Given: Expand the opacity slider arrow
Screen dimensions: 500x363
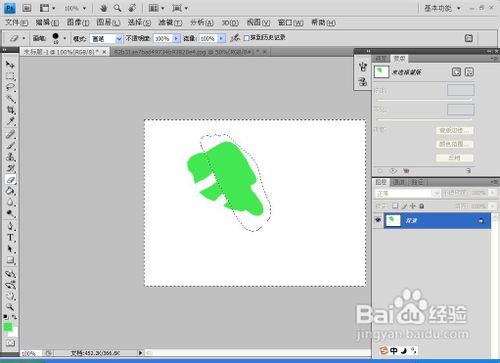Looking at the screenshot, I should tap(176, 39).
